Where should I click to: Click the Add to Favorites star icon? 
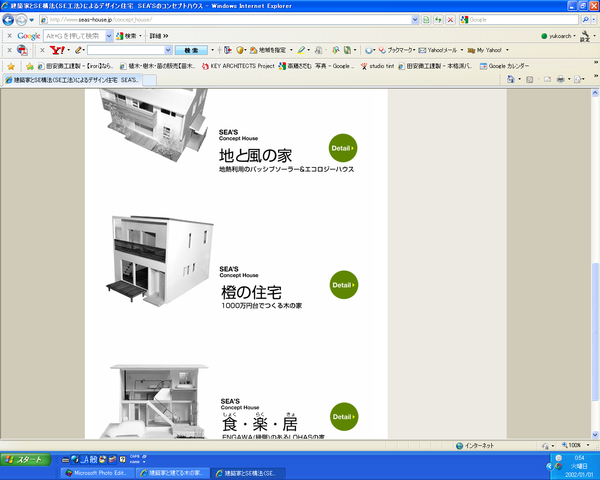coord(29,66)
